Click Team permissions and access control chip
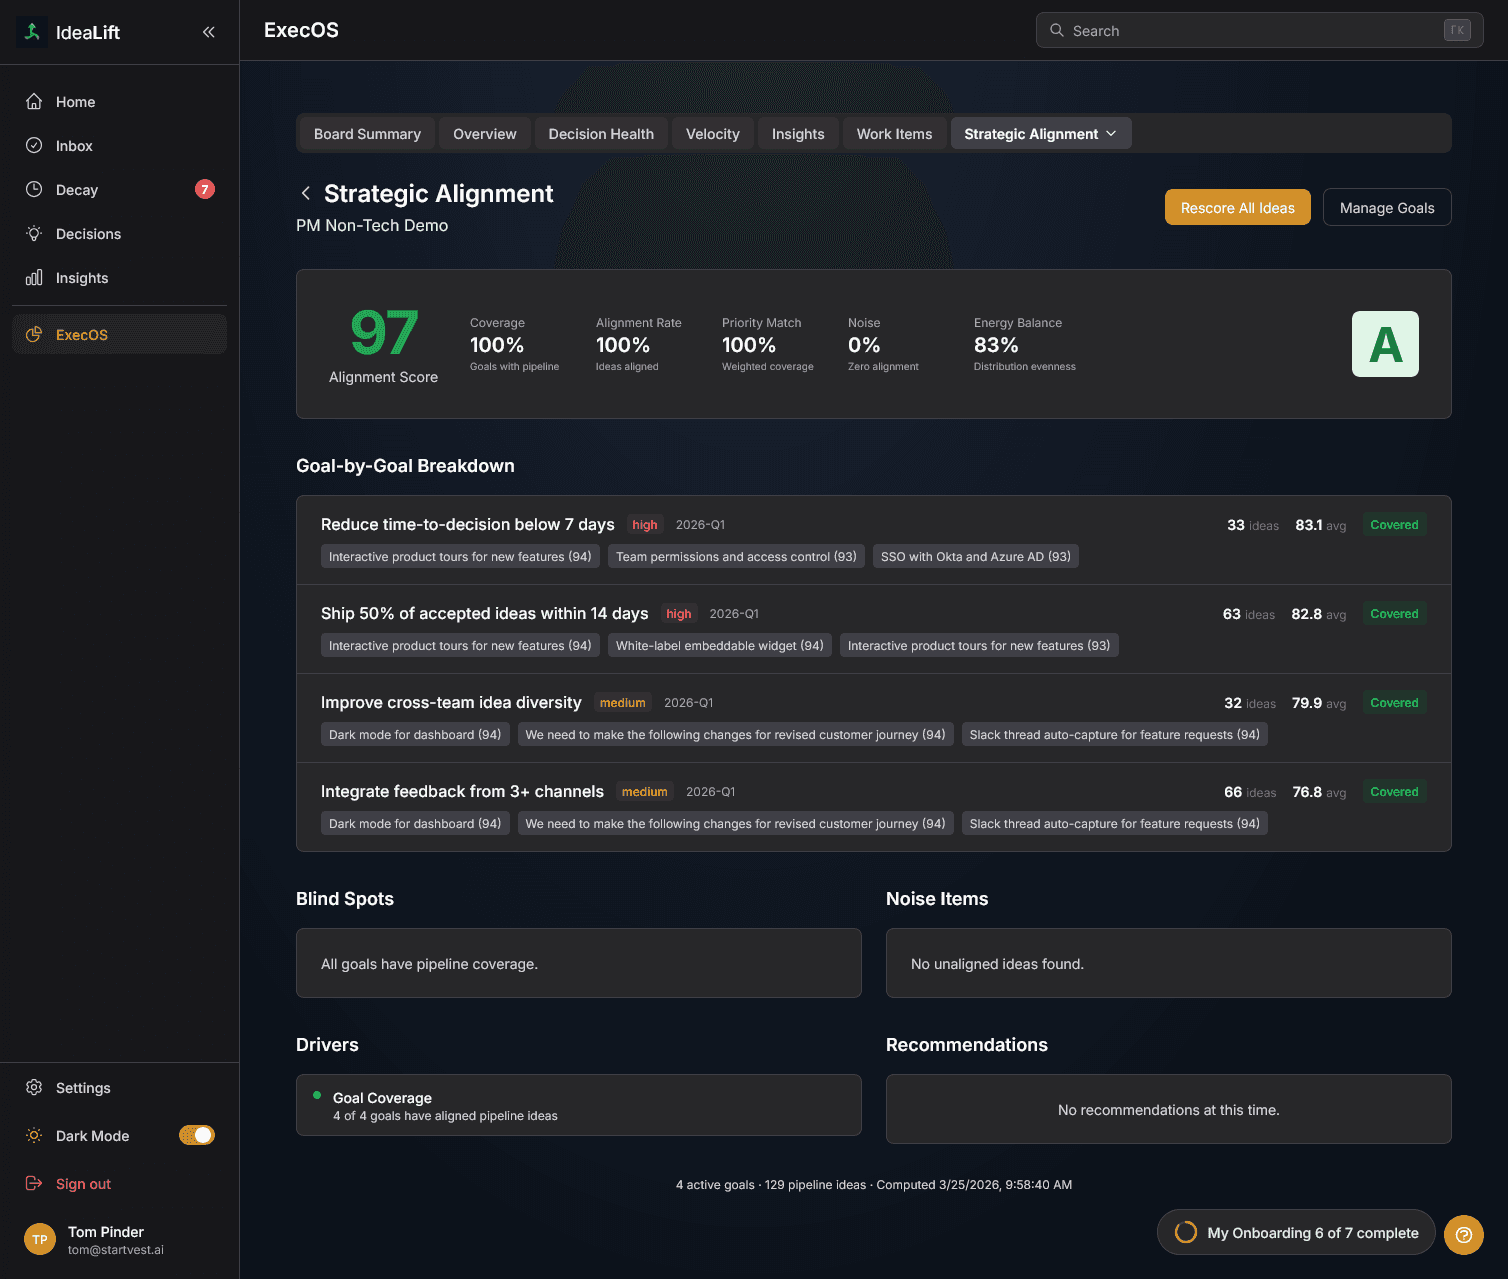Viewport: 1508px width, 1279px height. click(736, 557)
